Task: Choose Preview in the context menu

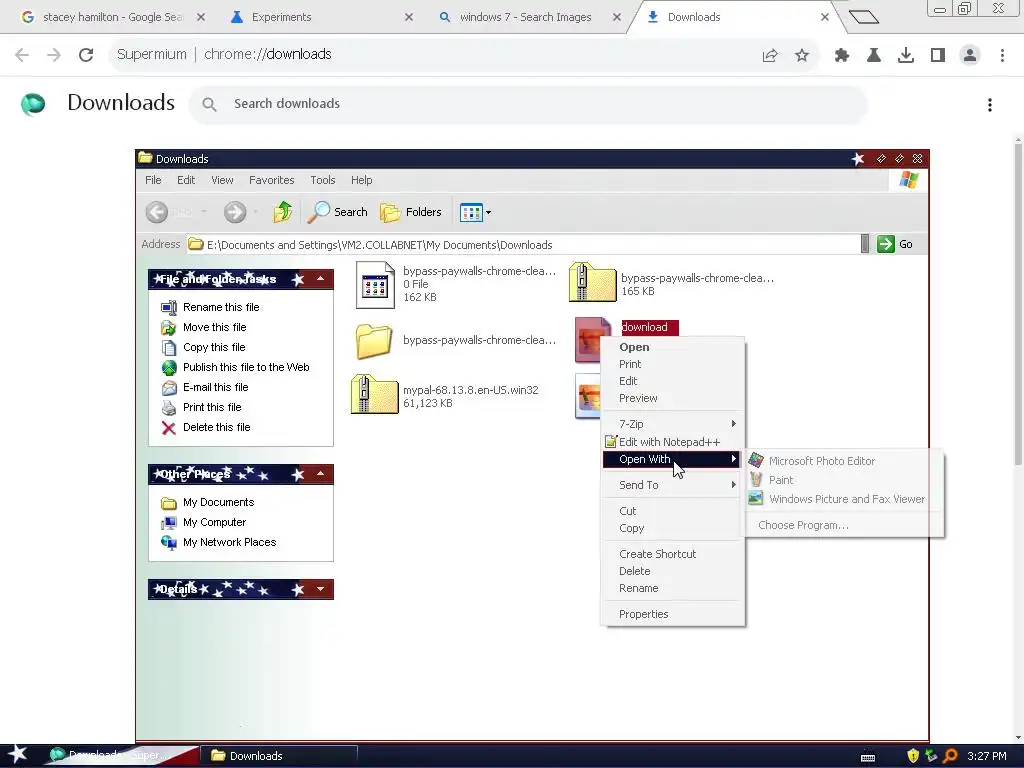Action: [673, 398]
